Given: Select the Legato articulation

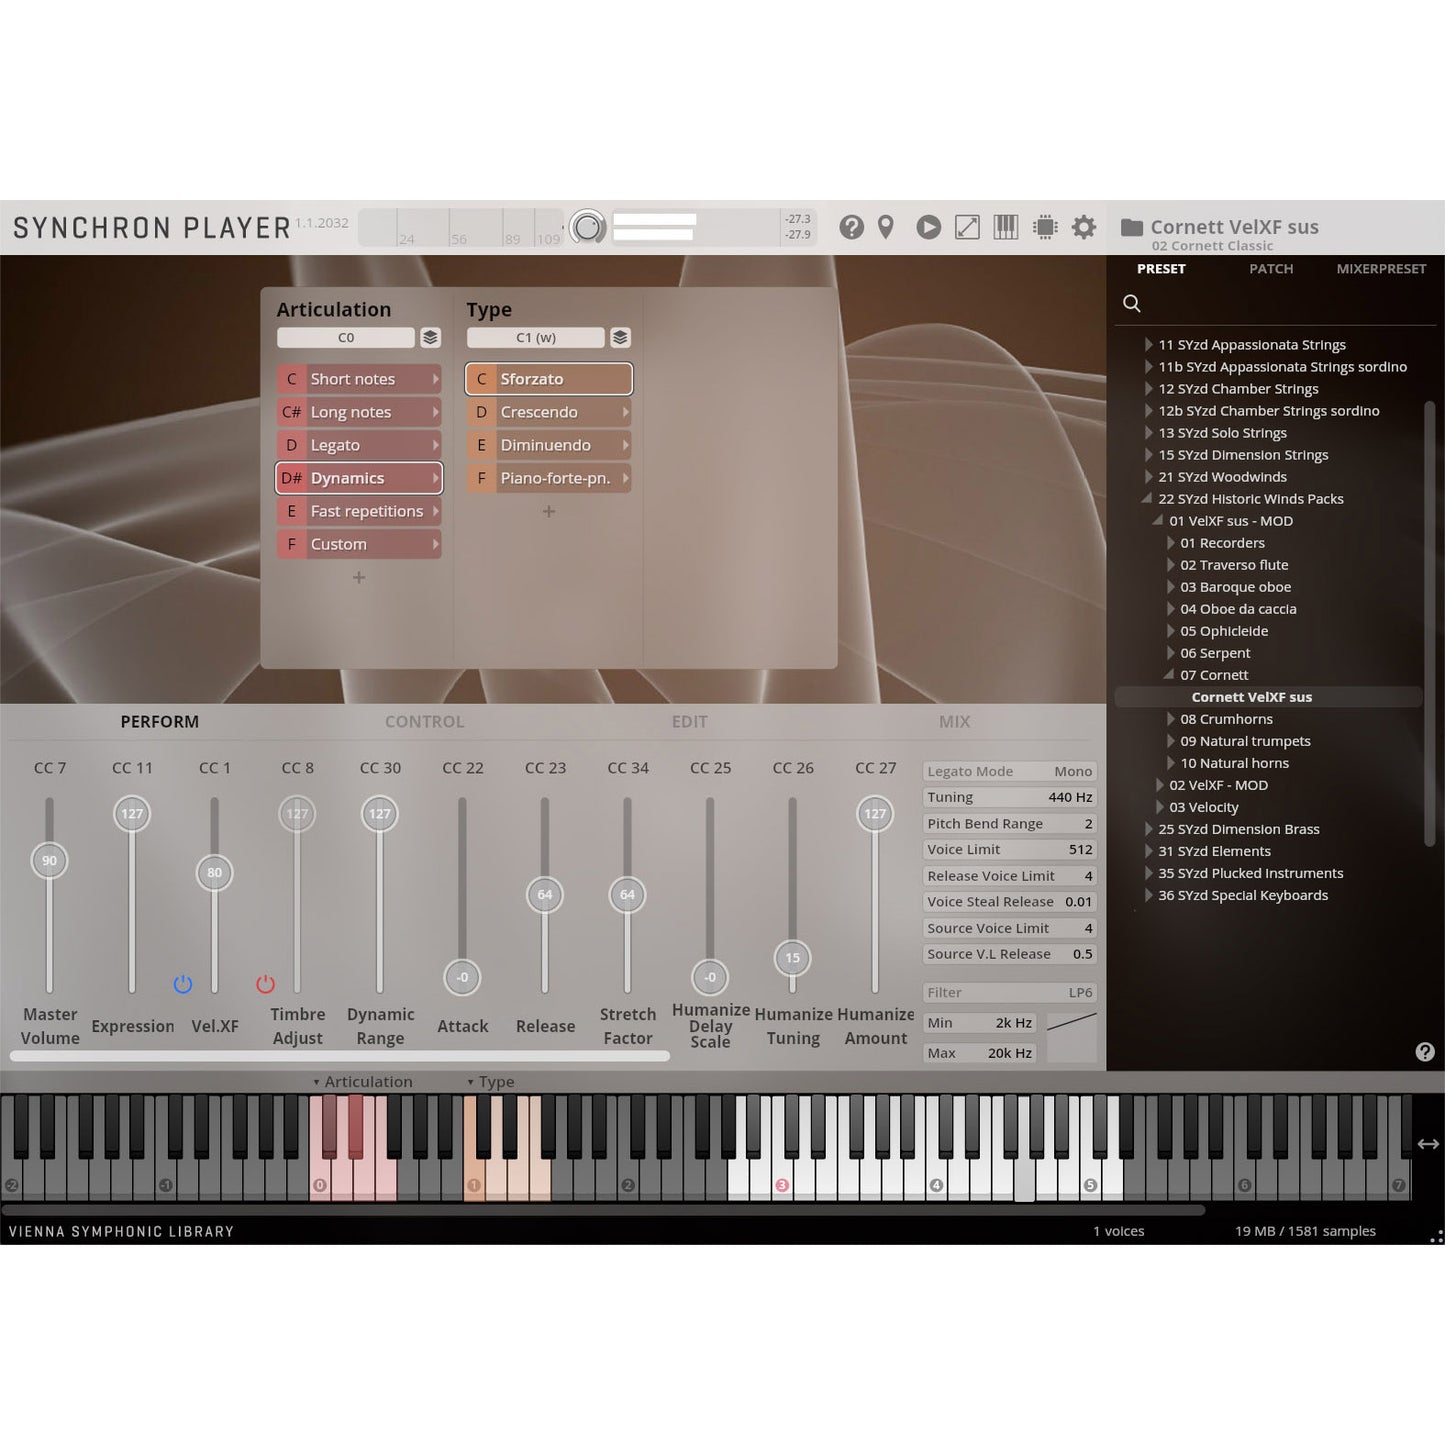Looking at the screenshot, I should coord(358,445).
